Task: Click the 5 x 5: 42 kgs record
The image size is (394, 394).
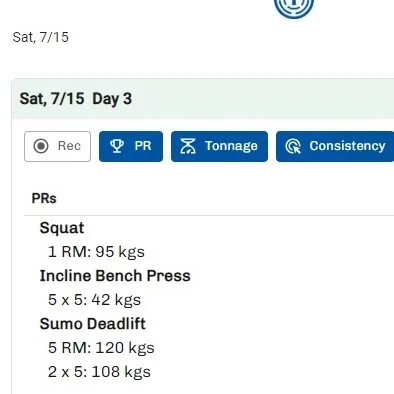Action: point(94,300)
